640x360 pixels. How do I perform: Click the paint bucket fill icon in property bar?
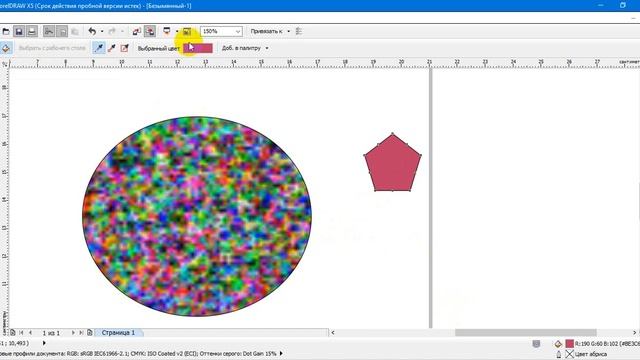[x=6, y=48]
